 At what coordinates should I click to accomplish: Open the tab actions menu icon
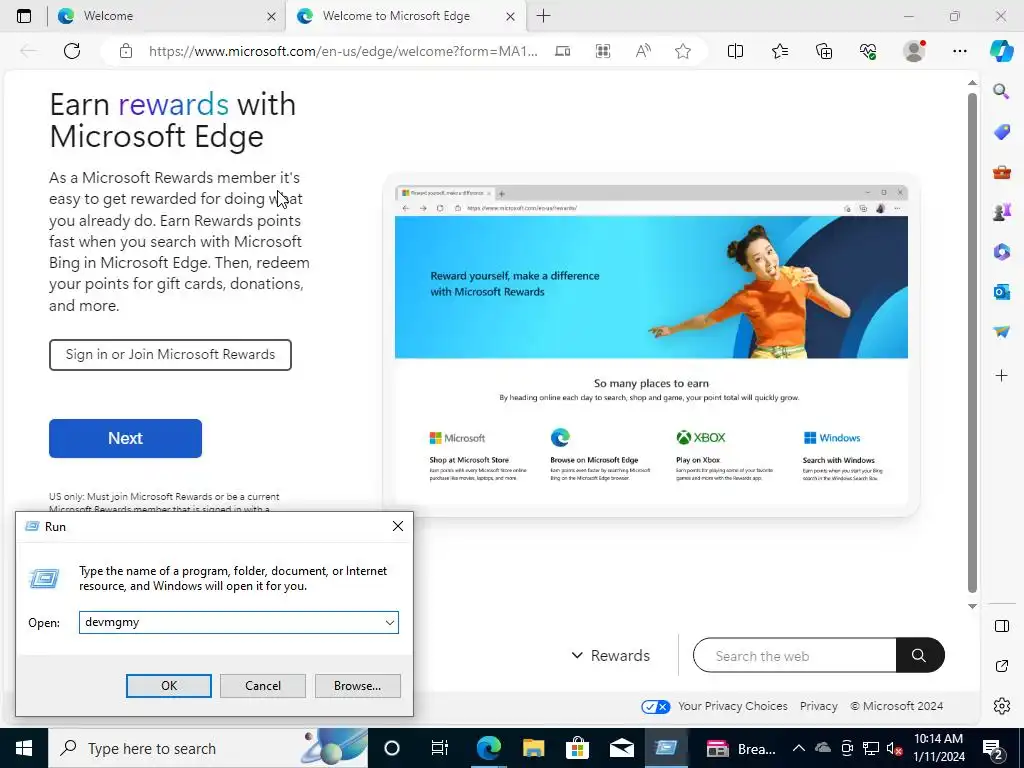coord(24,16)
